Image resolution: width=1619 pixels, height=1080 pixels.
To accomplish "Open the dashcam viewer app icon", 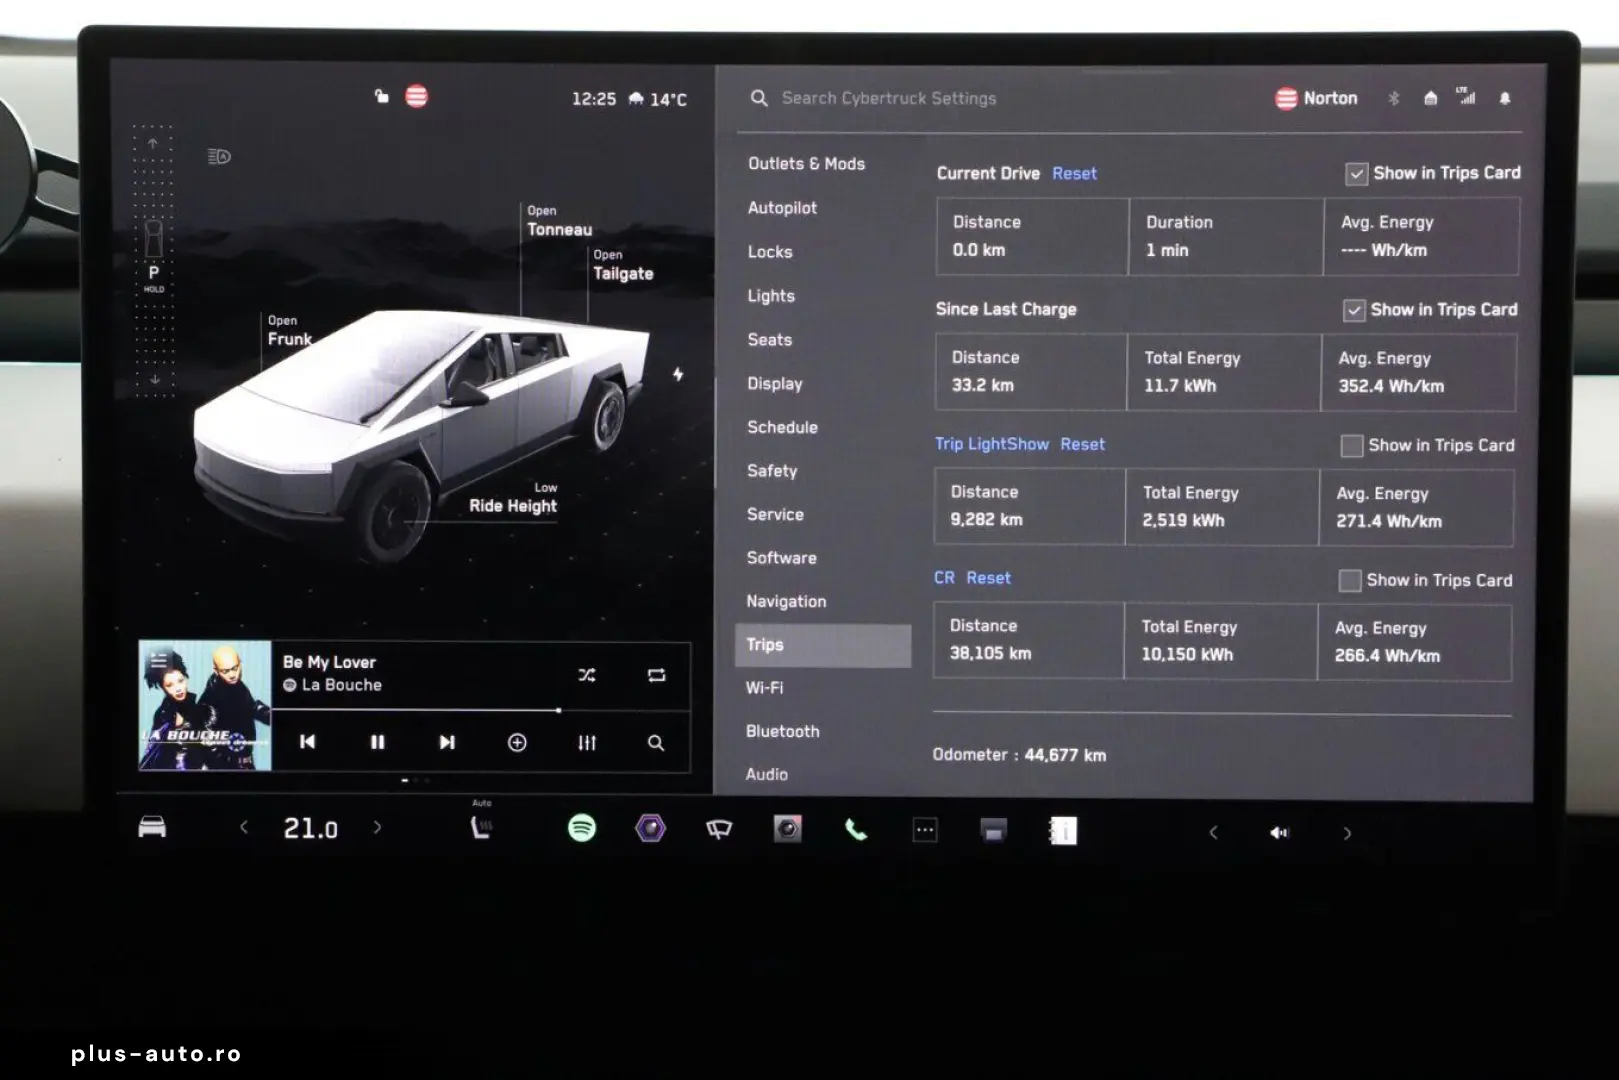I will (x=993, y=830).
